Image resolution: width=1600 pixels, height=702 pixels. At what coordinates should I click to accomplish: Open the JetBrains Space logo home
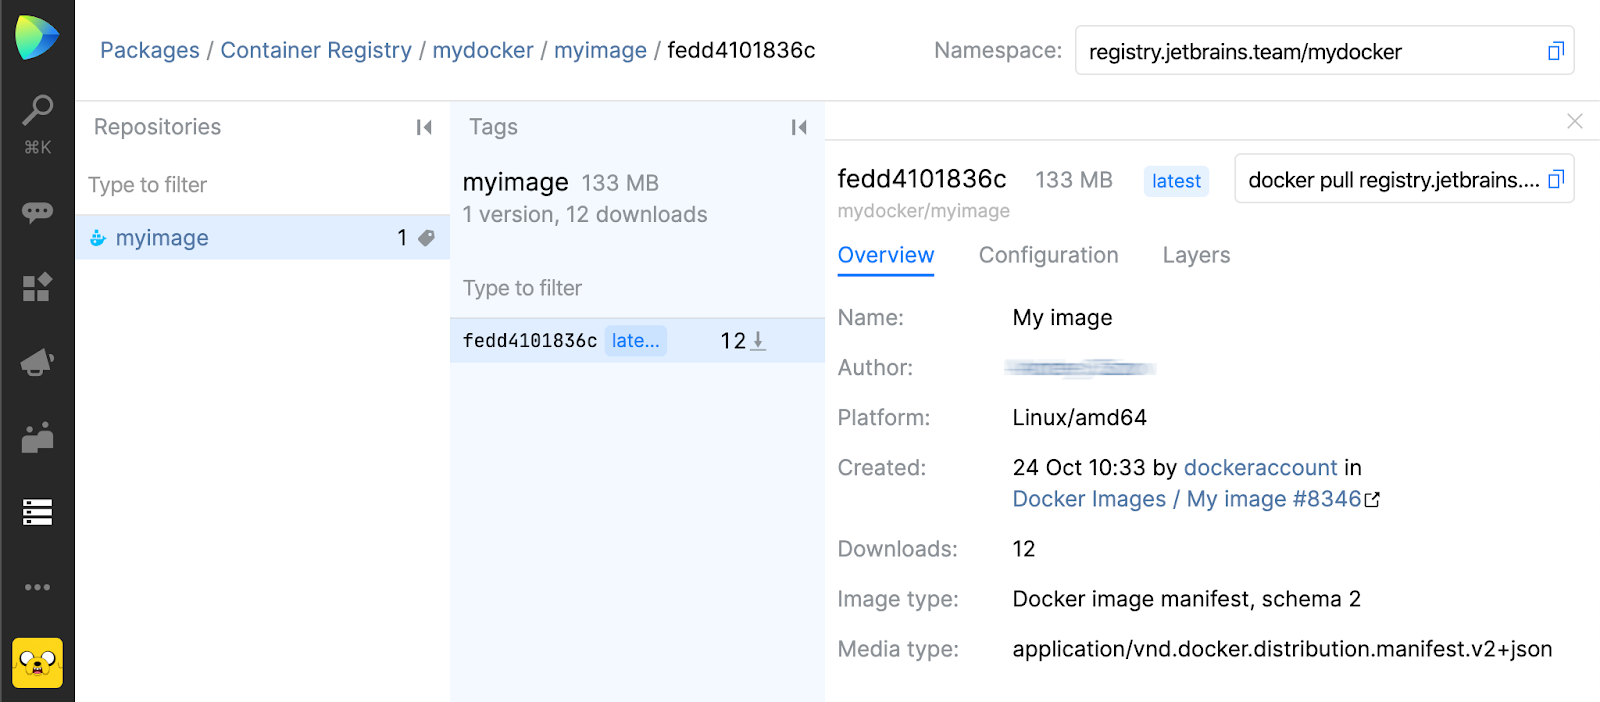tap(37, 37)
